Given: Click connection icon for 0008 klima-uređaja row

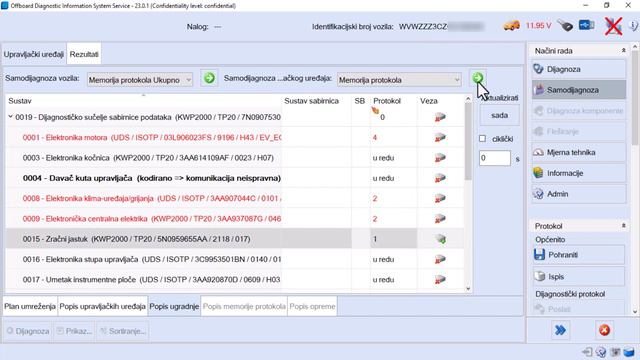Looking at the screenshot, I should 440,198.
